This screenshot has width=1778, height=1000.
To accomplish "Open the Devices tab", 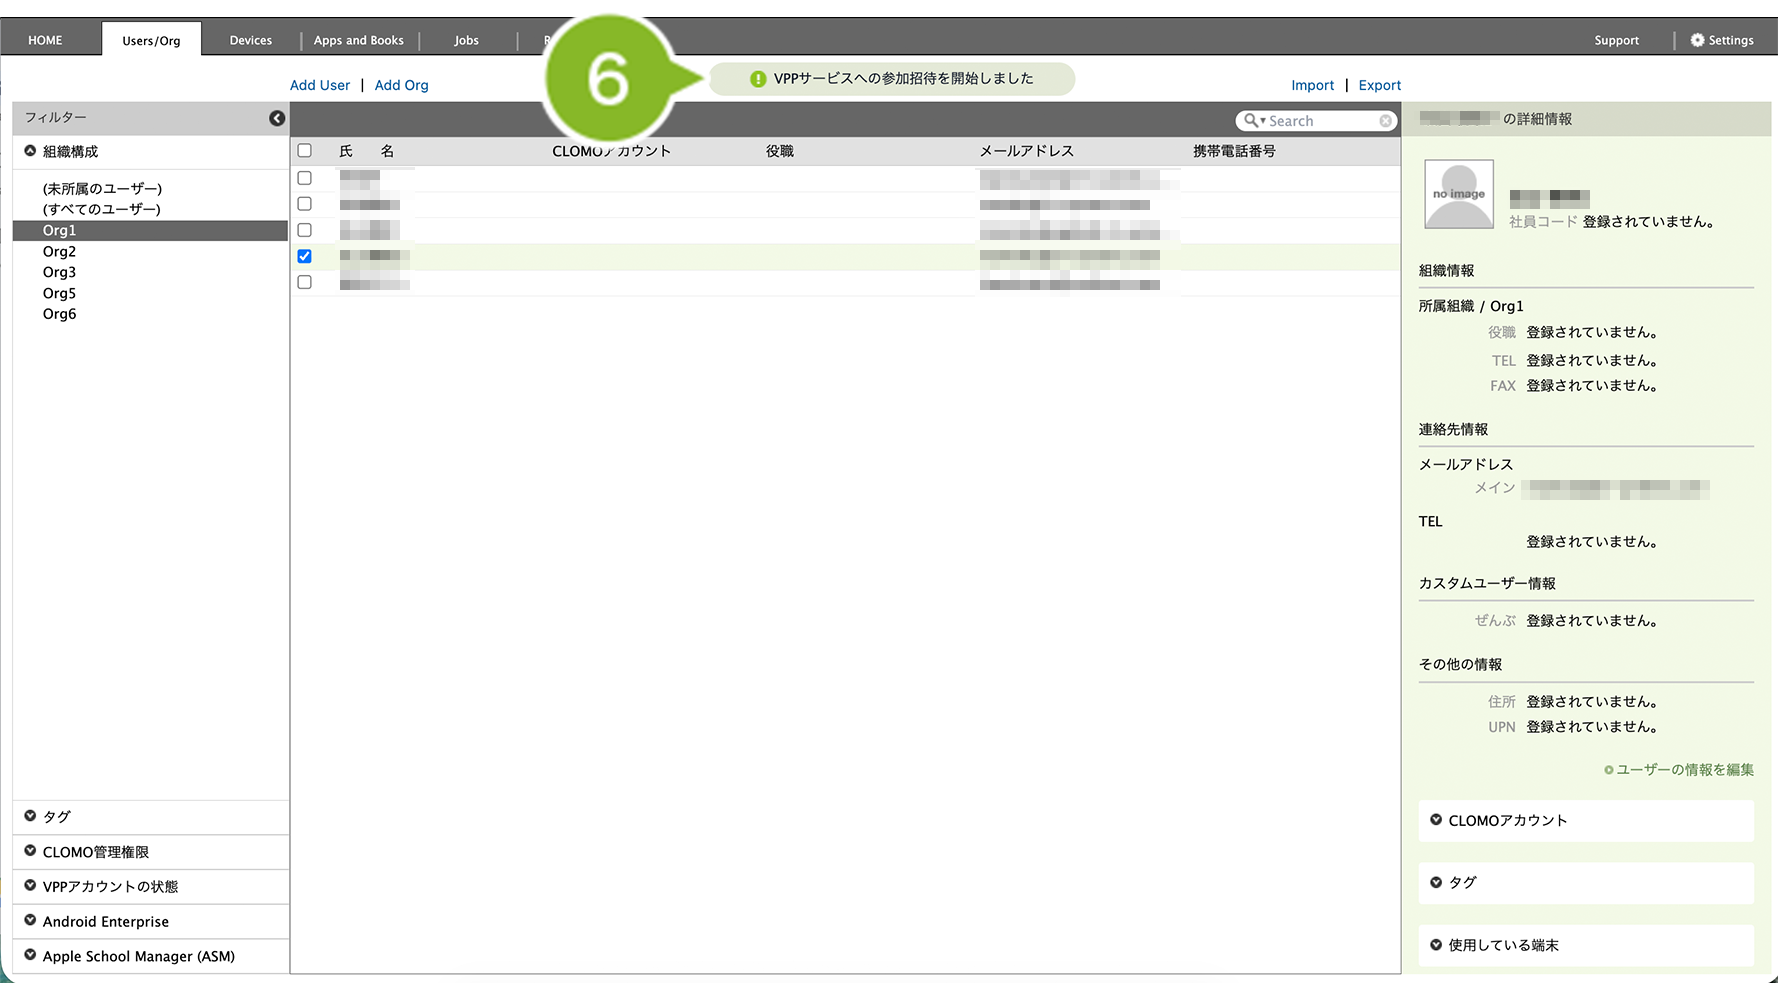I will [250, 40].
